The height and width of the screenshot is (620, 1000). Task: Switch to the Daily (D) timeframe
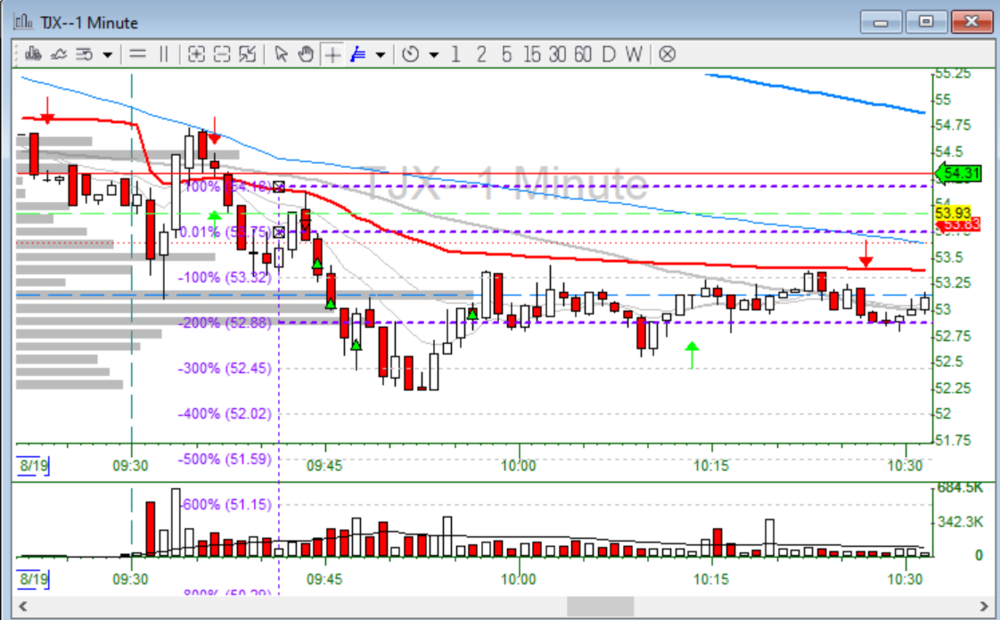(608, 54)
